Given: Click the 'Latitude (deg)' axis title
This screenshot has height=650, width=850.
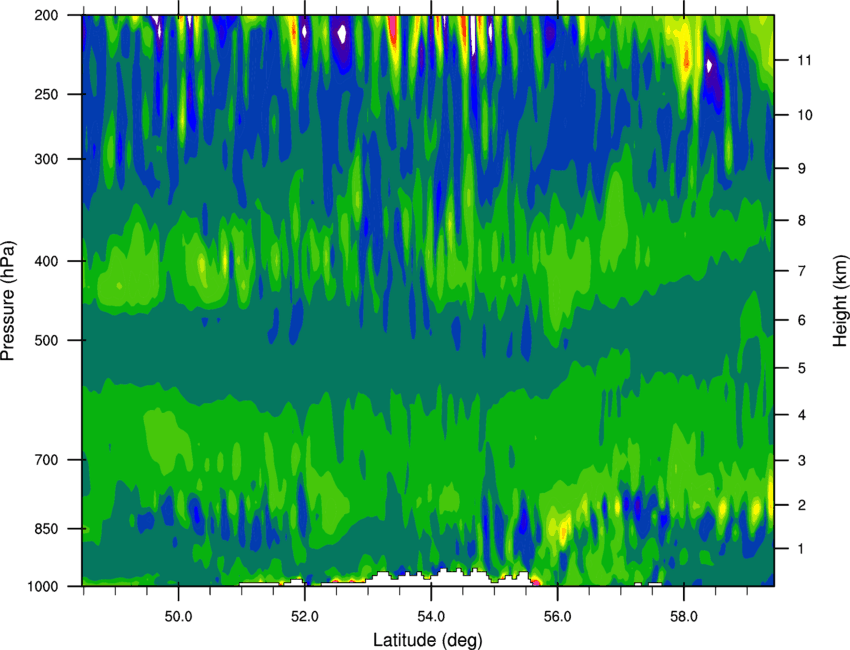Looking at the screenshot, I should (x=428, y=640).
